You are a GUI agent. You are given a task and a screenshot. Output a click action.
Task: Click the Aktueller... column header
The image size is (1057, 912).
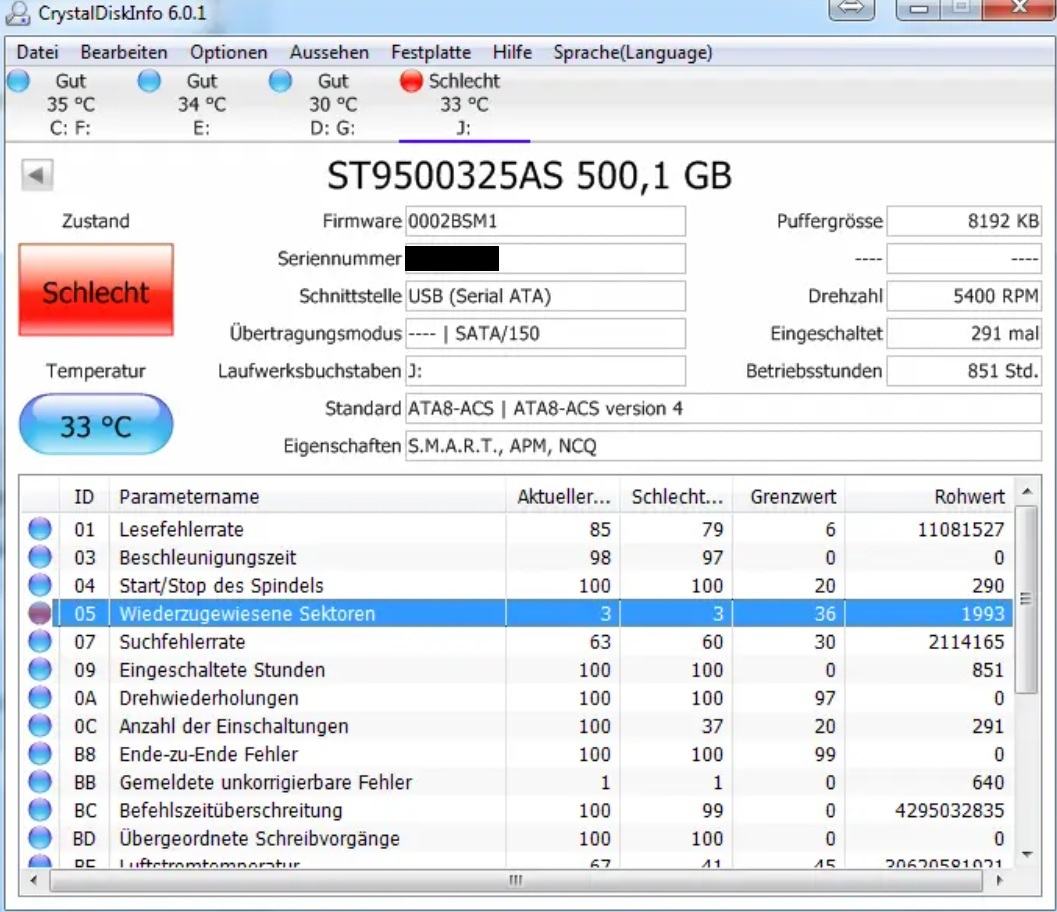point(563,497)
